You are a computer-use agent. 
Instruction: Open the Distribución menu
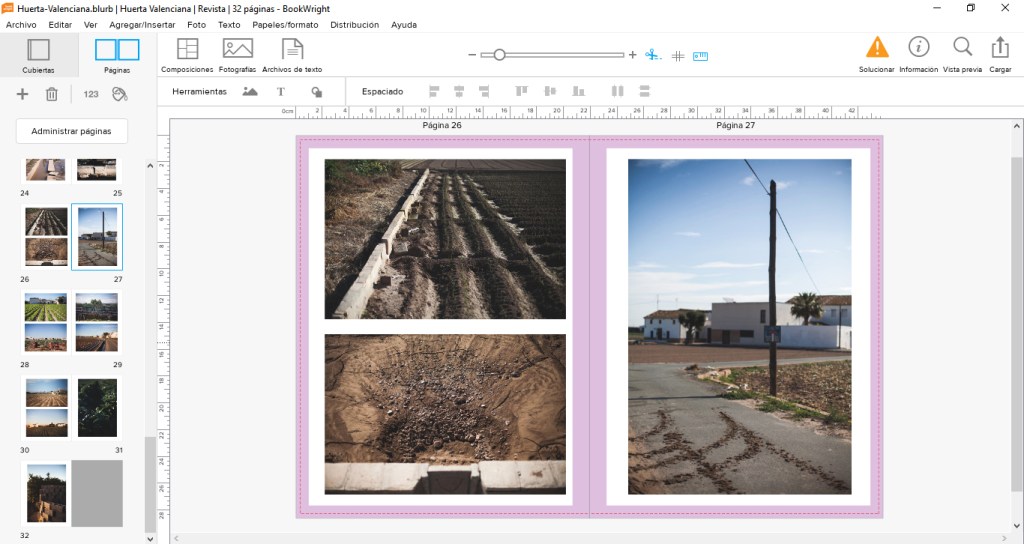pyautogui.click(x=354, y=24)
